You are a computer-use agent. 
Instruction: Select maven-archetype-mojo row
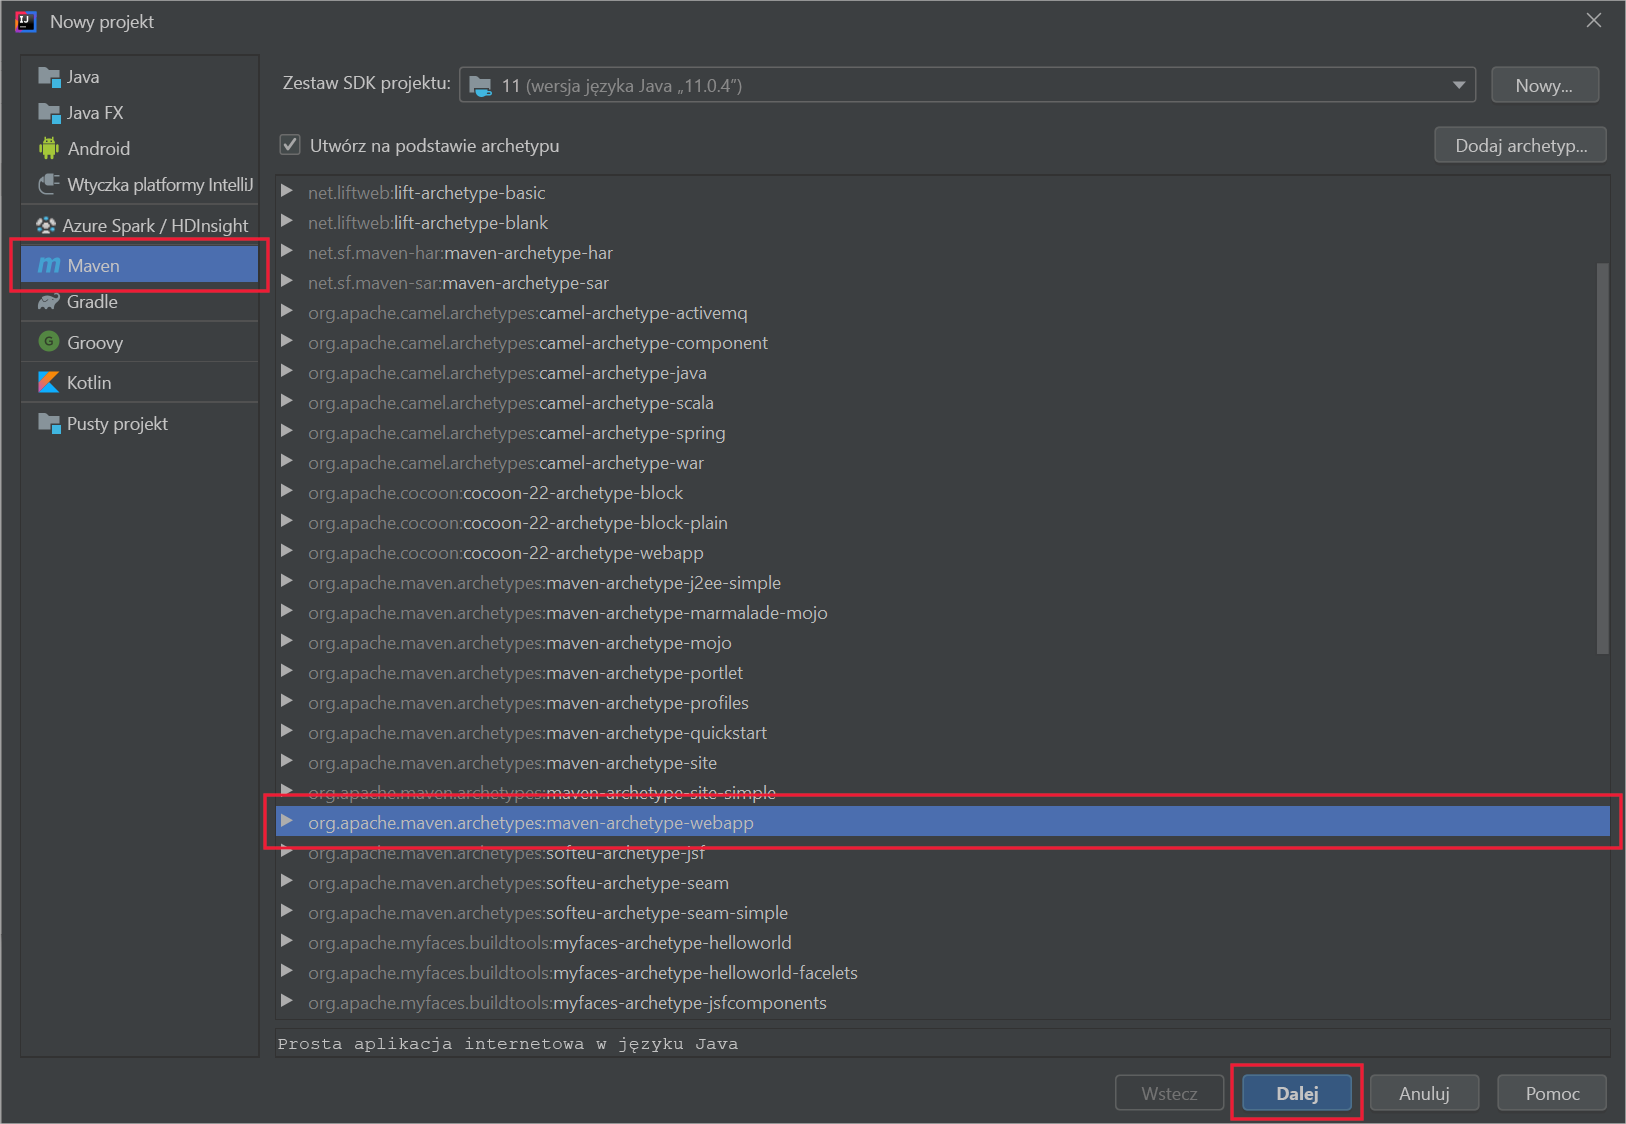coord(942,643)
